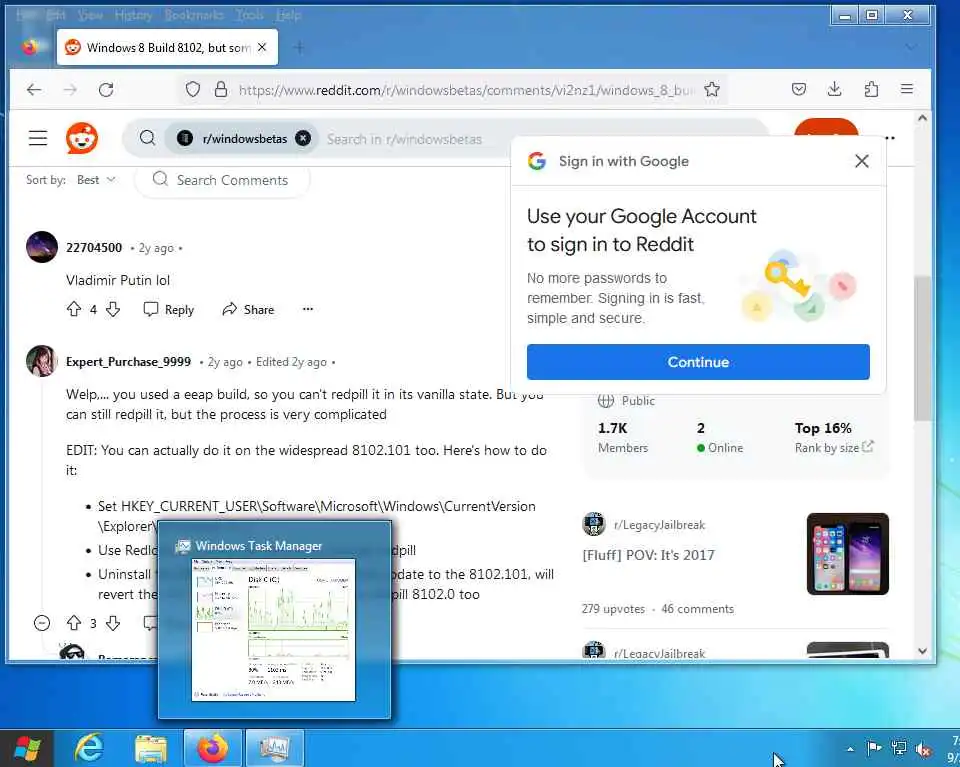Downvote Expert_Purchase_9999's comment

(113, 623)
